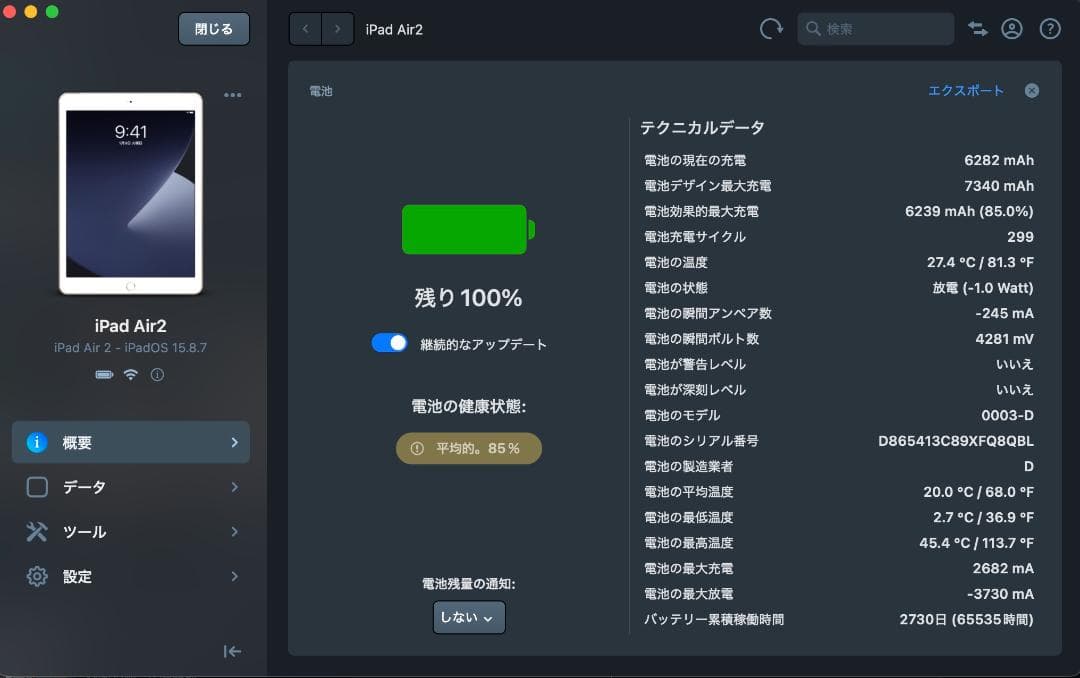This screenshot has width=1080, height=678.
Task: Click the エクスポート link
Action: tap(966, 91)
